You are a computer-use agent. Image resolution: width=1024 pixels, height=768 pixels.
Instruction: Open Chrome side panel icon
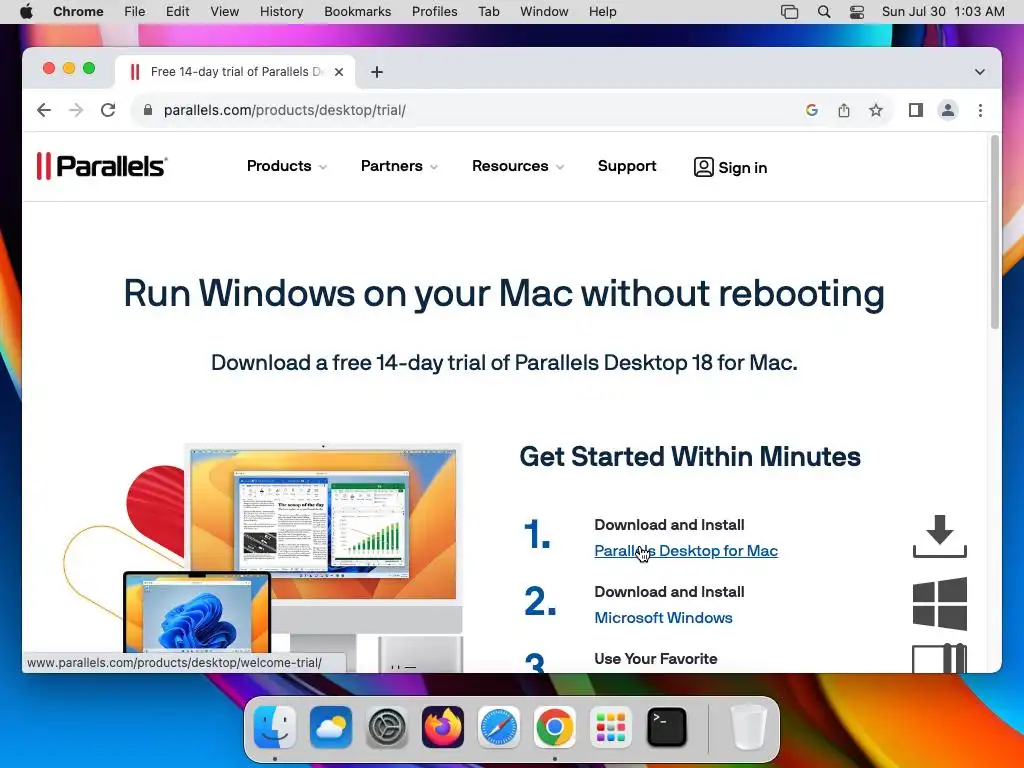click(916, 110)
